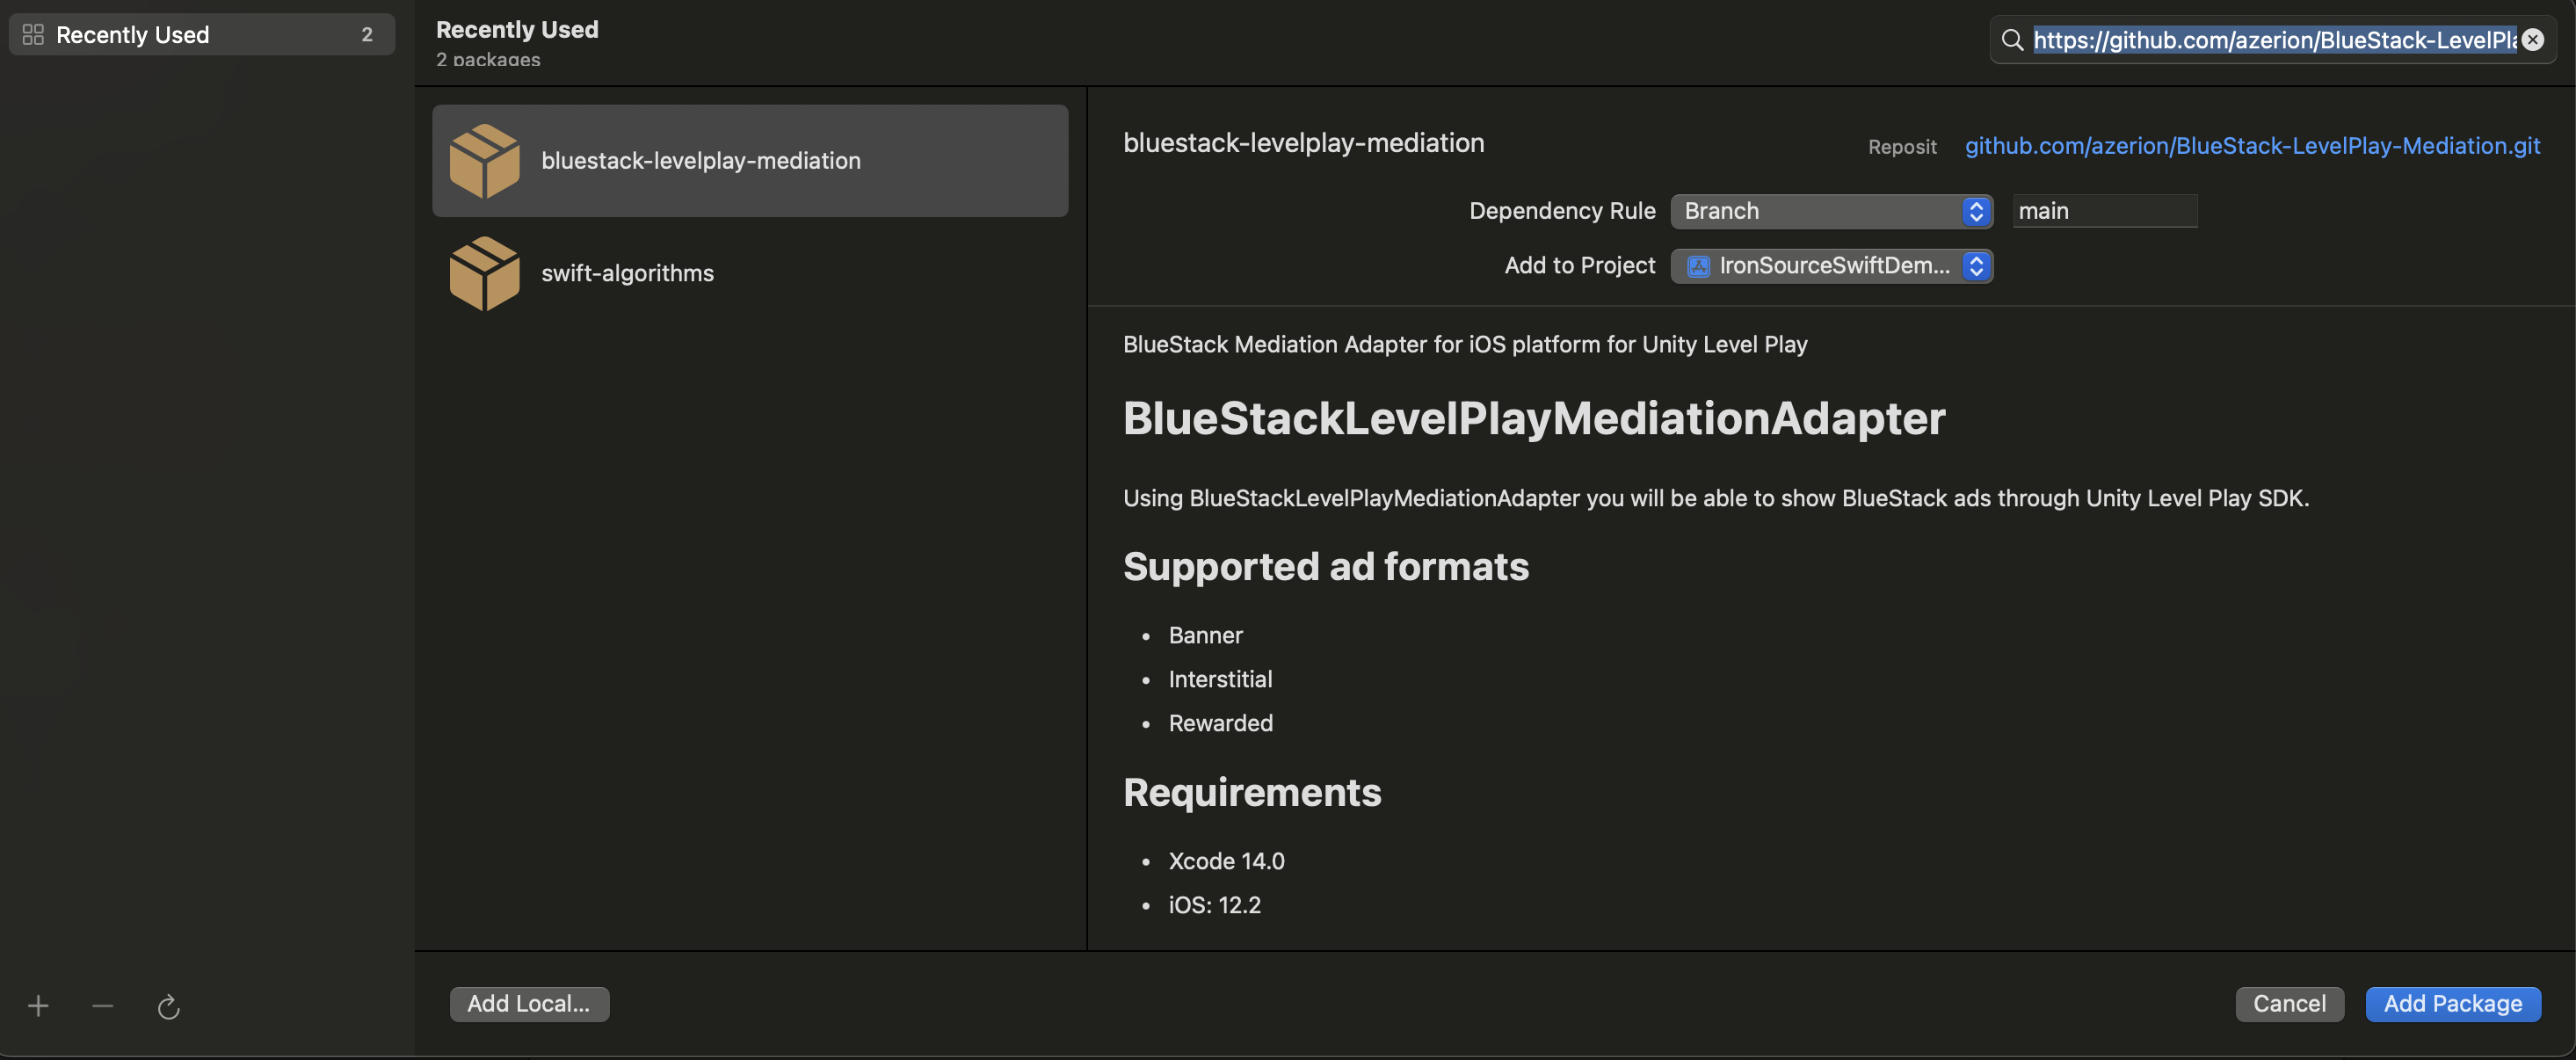The width and height of the screenshot is (2576, 1060).
Task: Click the Add Package button
Action: click(x=2452, y=1003)
